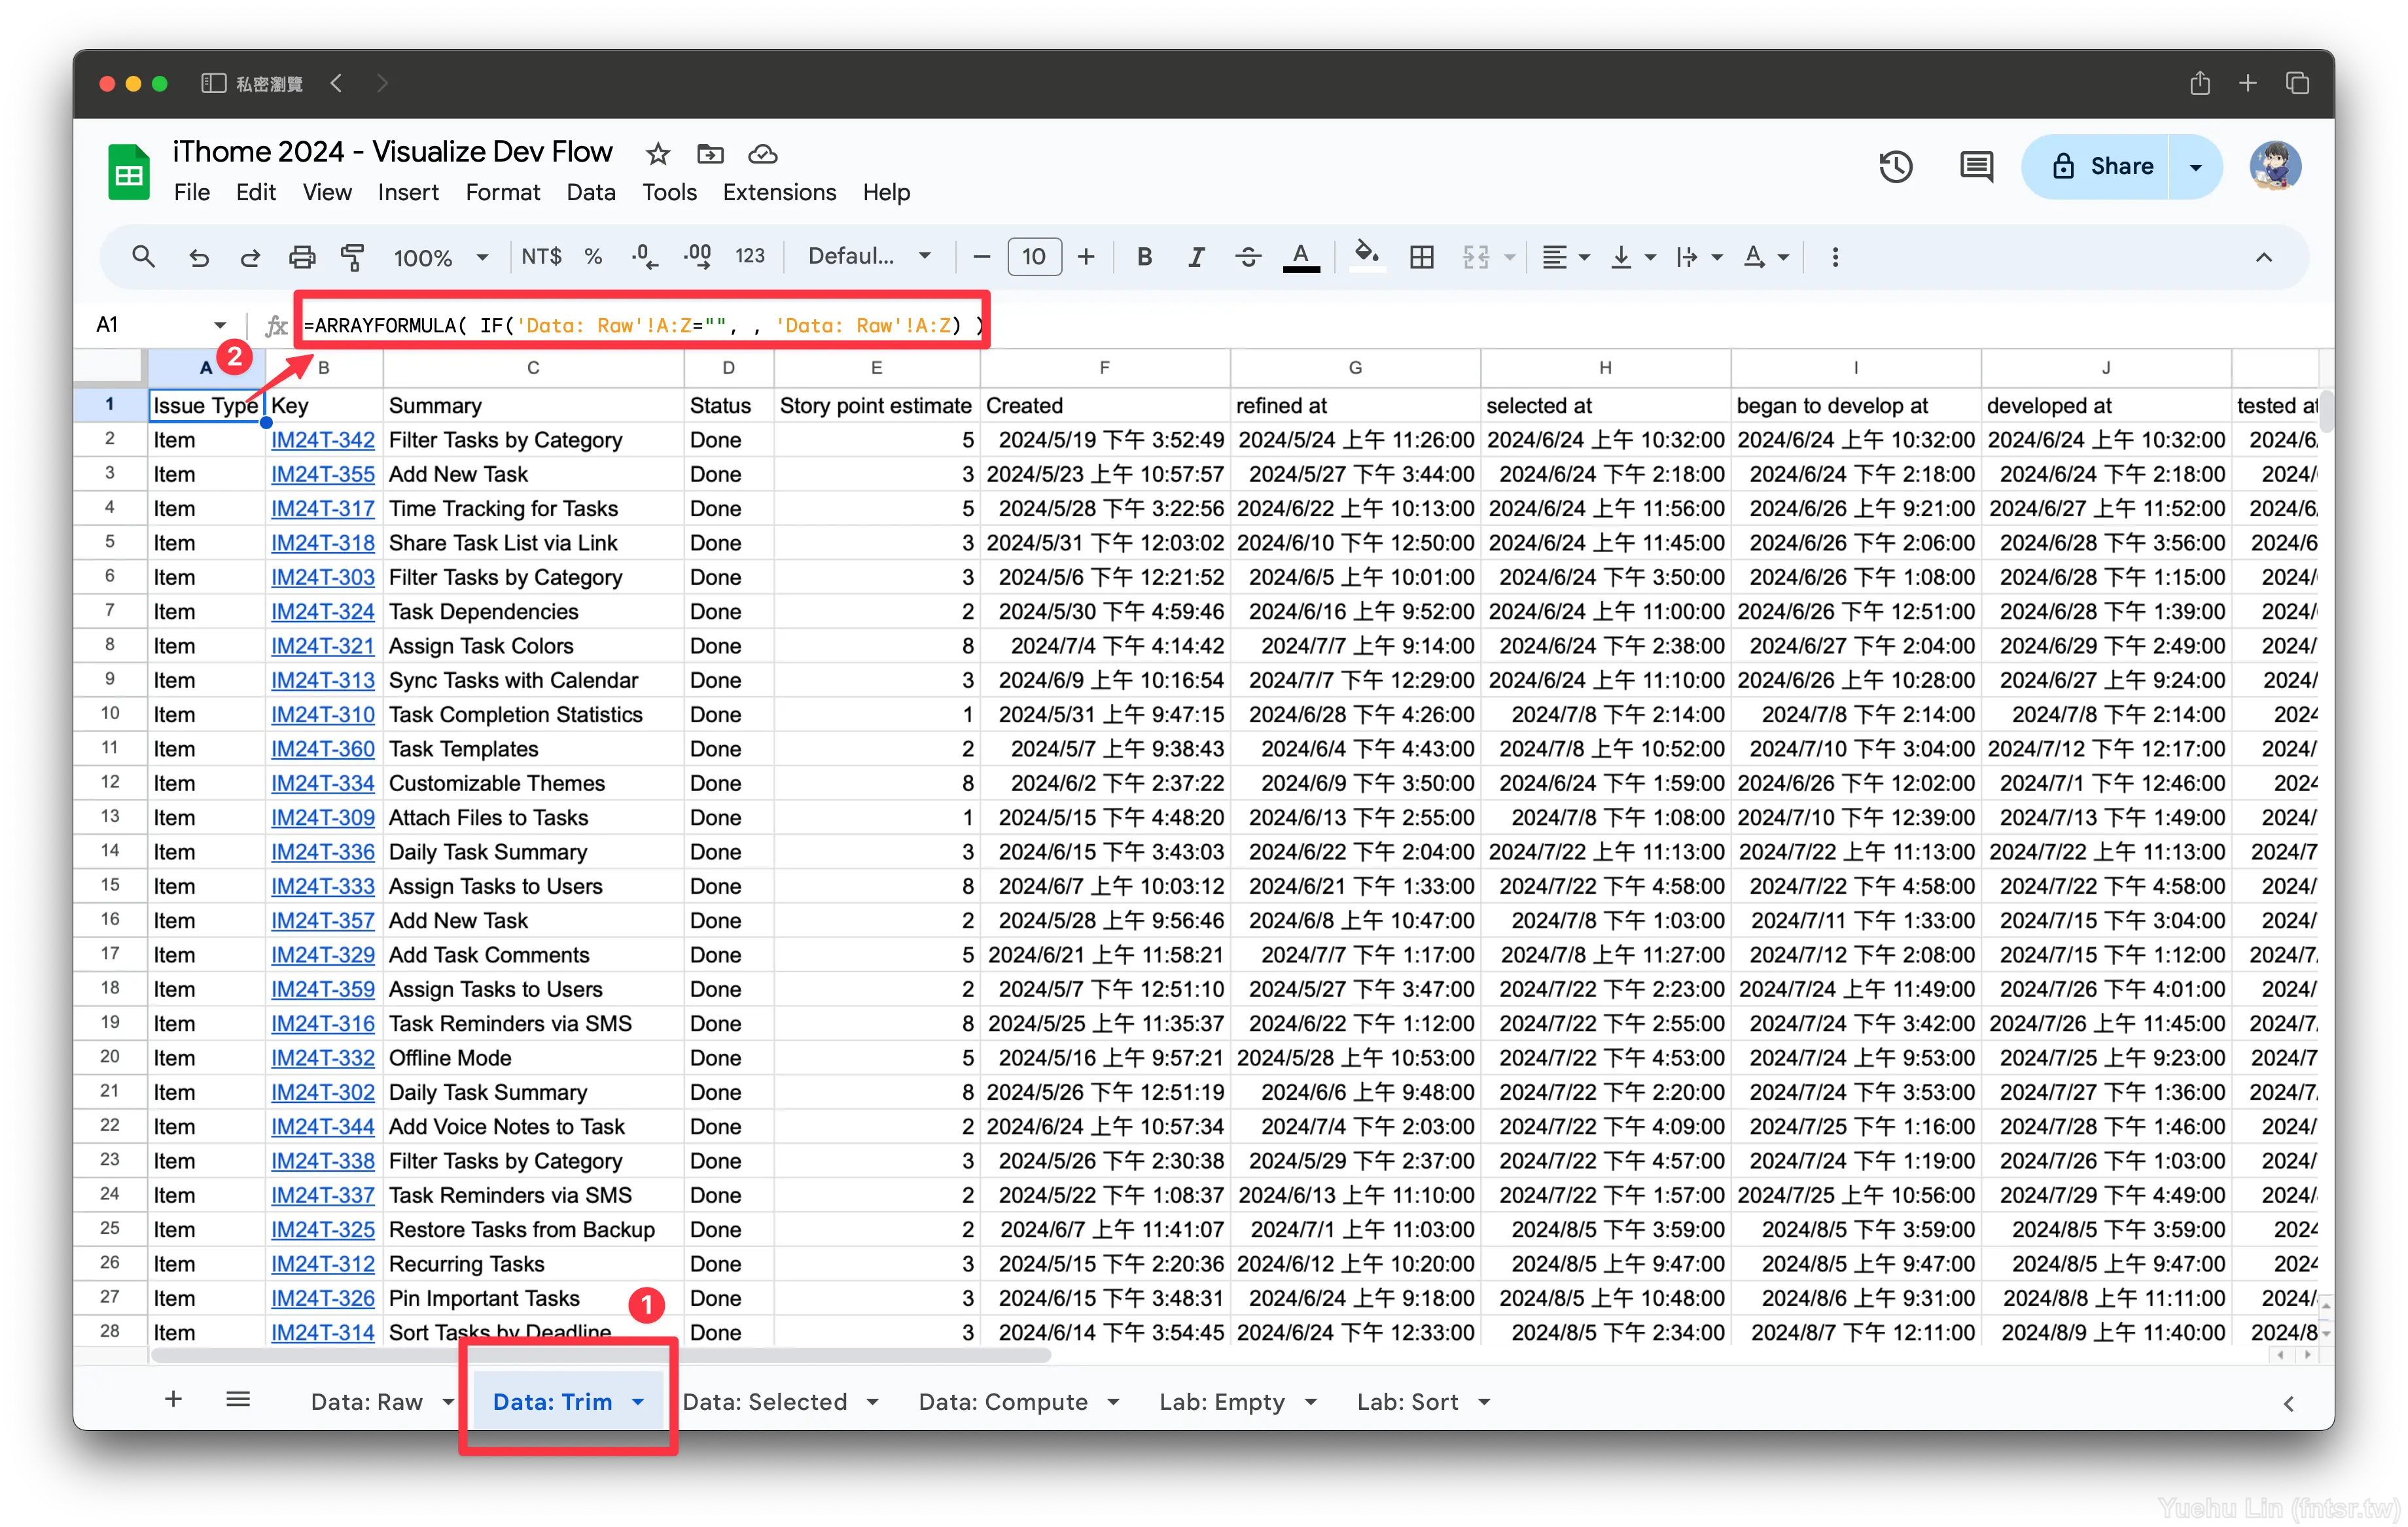
Task: Click the font size field showing 10
Action: (x=1034, y=257)
